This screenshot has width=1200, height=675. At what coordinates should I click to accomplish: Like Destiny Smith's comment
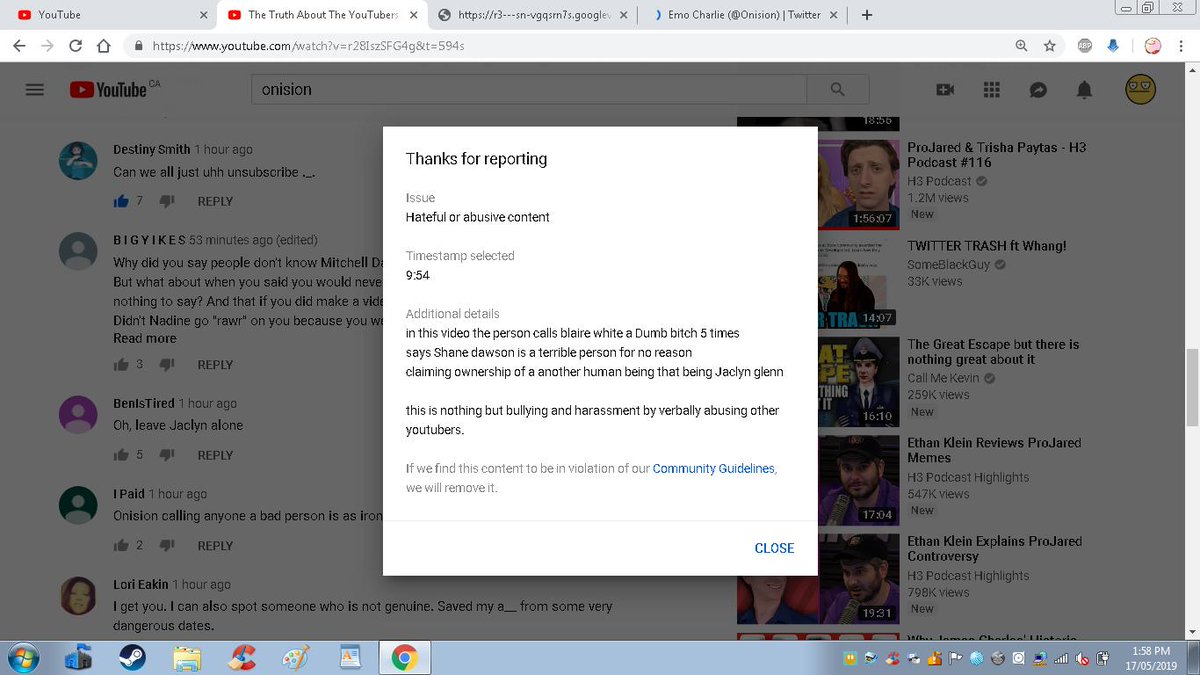click(122, 201)
